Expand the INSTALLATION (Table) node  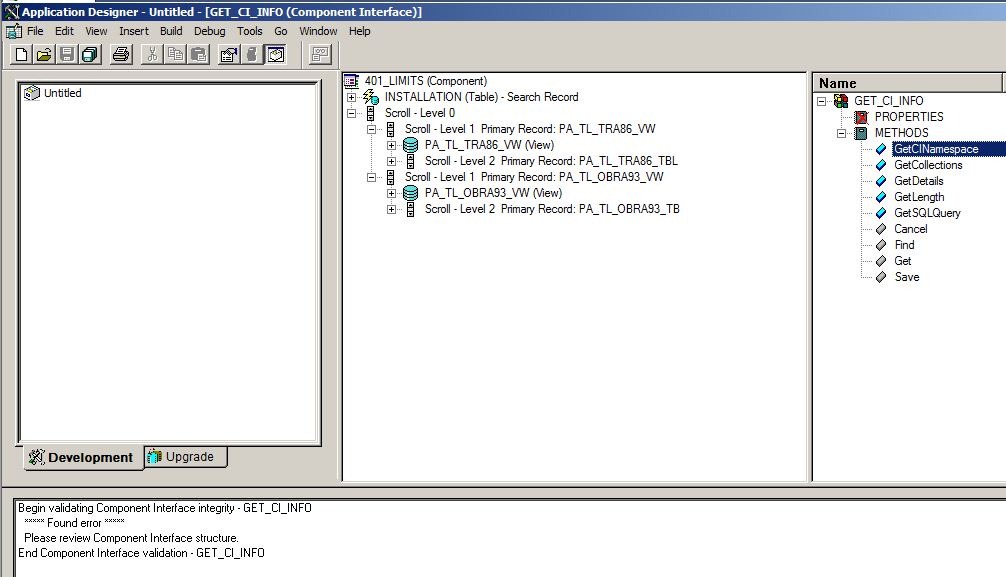[351, 98]
